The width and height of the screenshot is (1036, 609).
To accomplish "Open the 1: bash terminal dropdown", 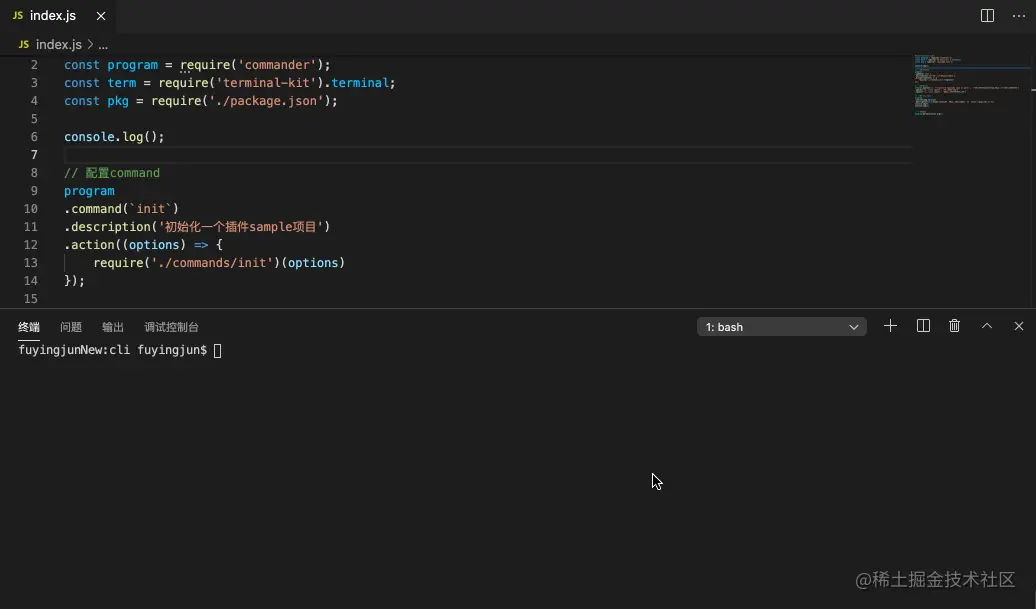I will tap(780, 326).
